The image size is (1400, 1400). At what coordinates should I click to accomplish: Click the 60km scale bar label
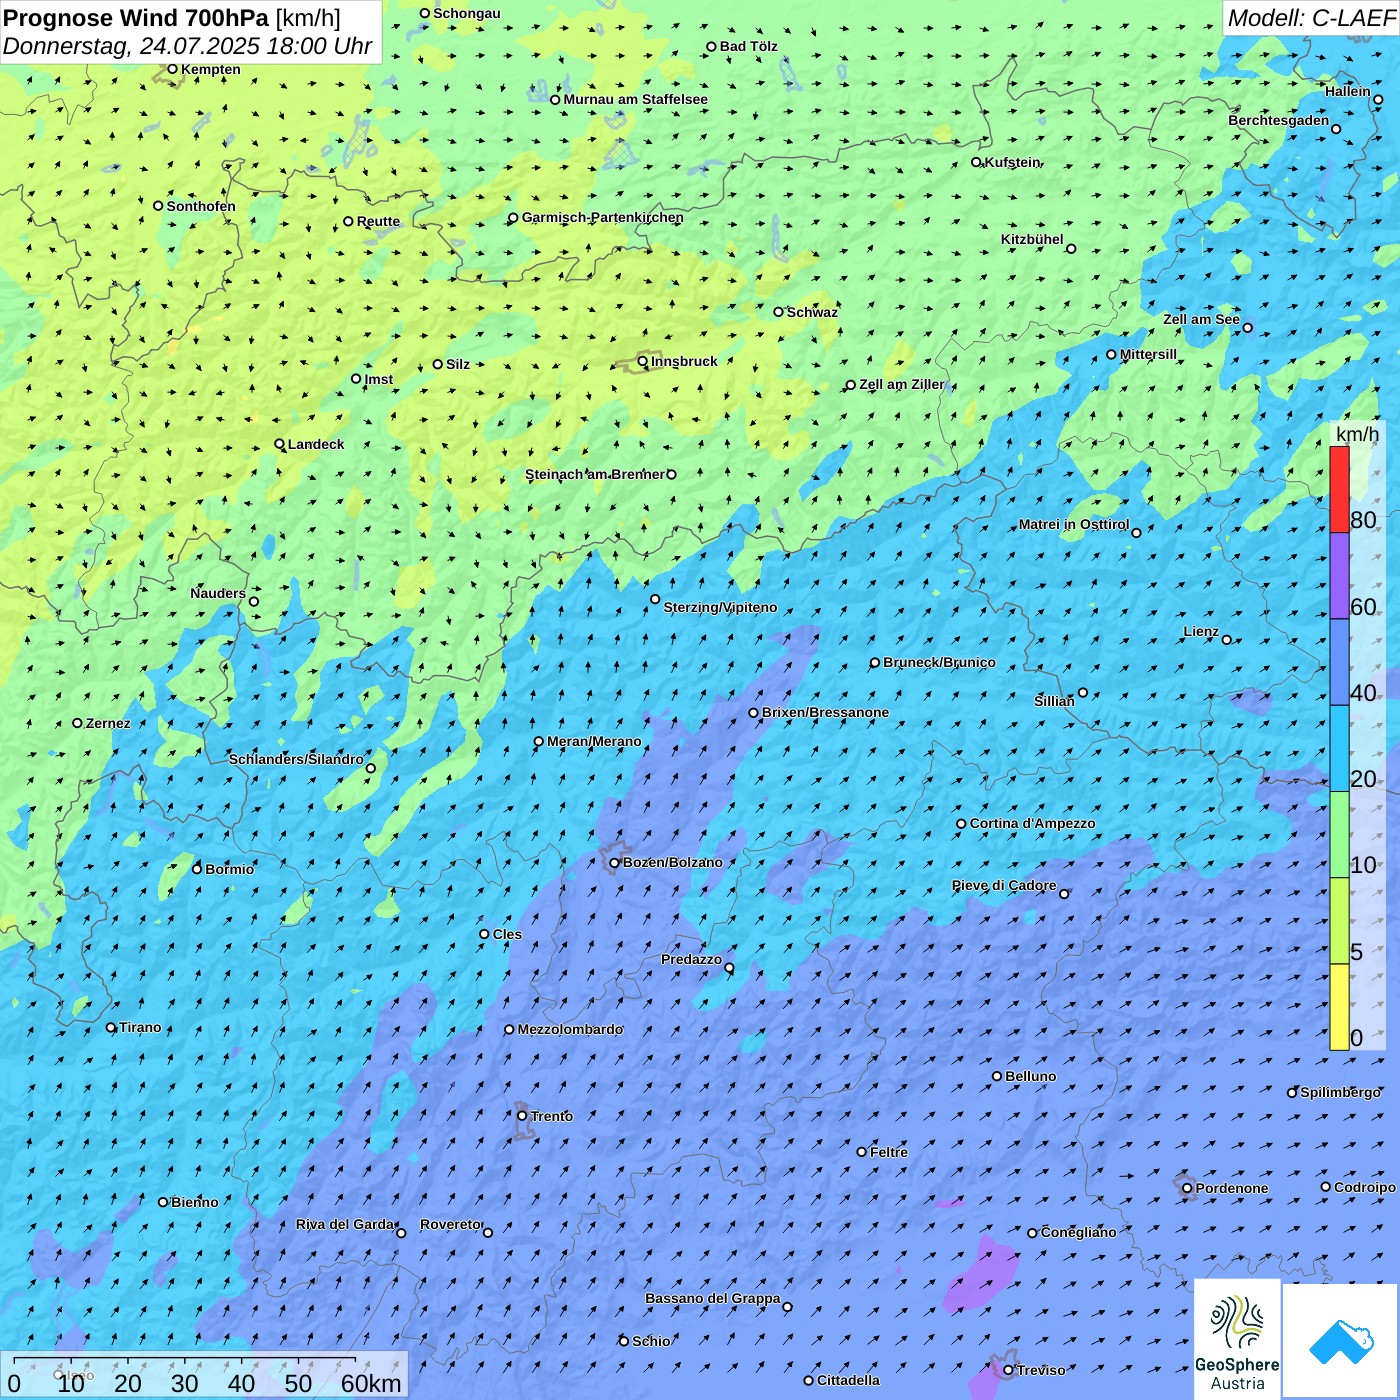click(370, 1383)
